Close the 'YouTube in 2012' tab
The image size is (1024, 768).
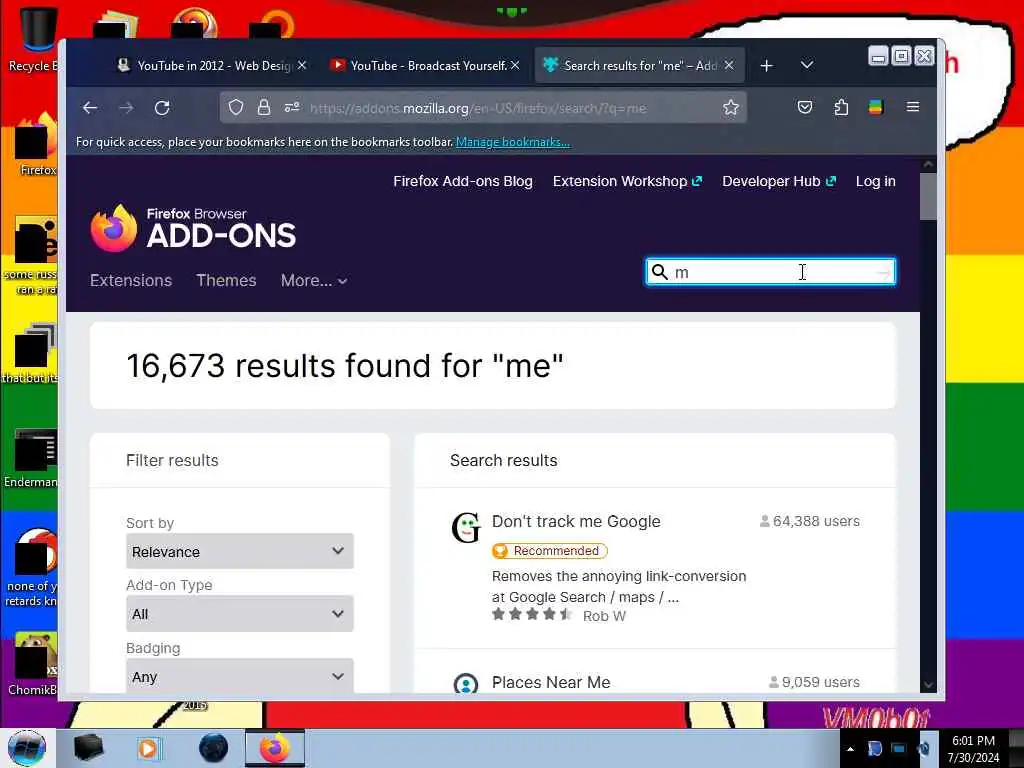pos(302,65)
